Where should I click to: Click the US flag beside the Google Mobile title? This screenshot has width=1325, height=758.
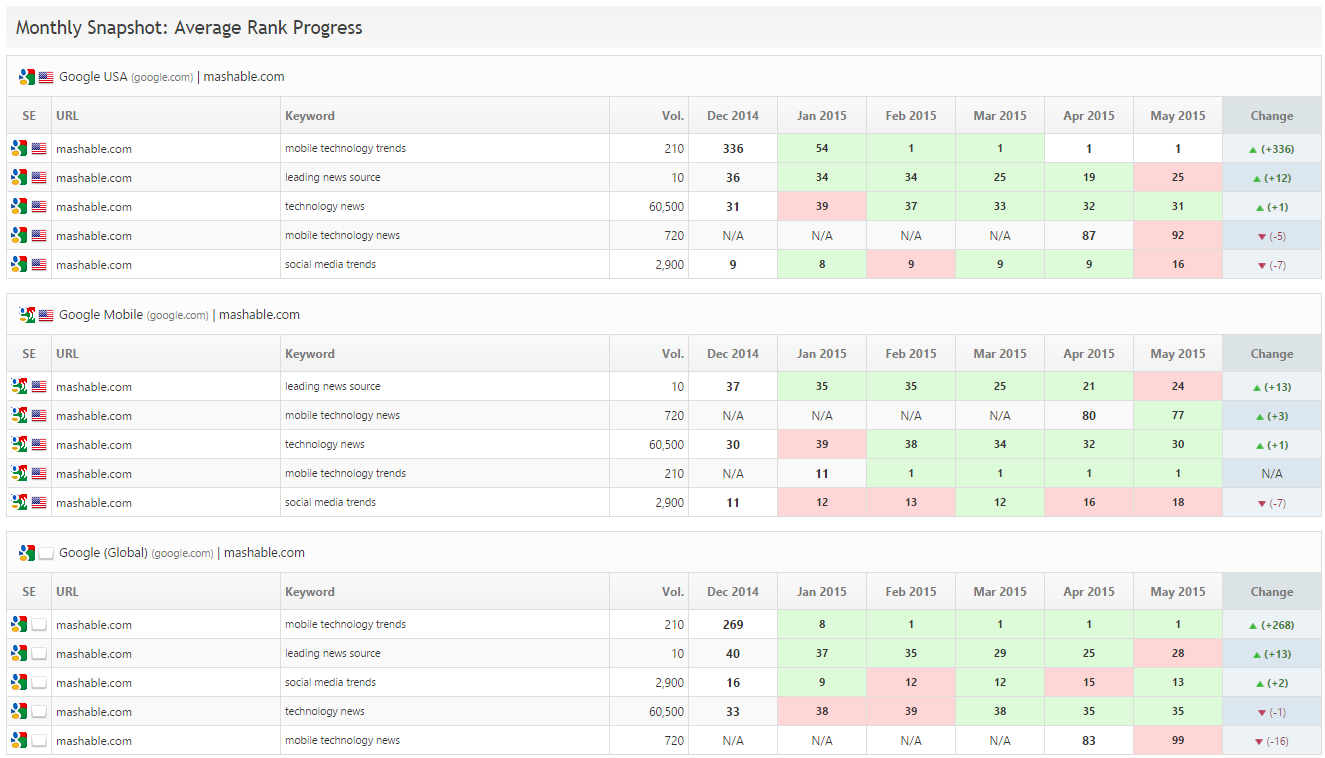click(46, 315)
